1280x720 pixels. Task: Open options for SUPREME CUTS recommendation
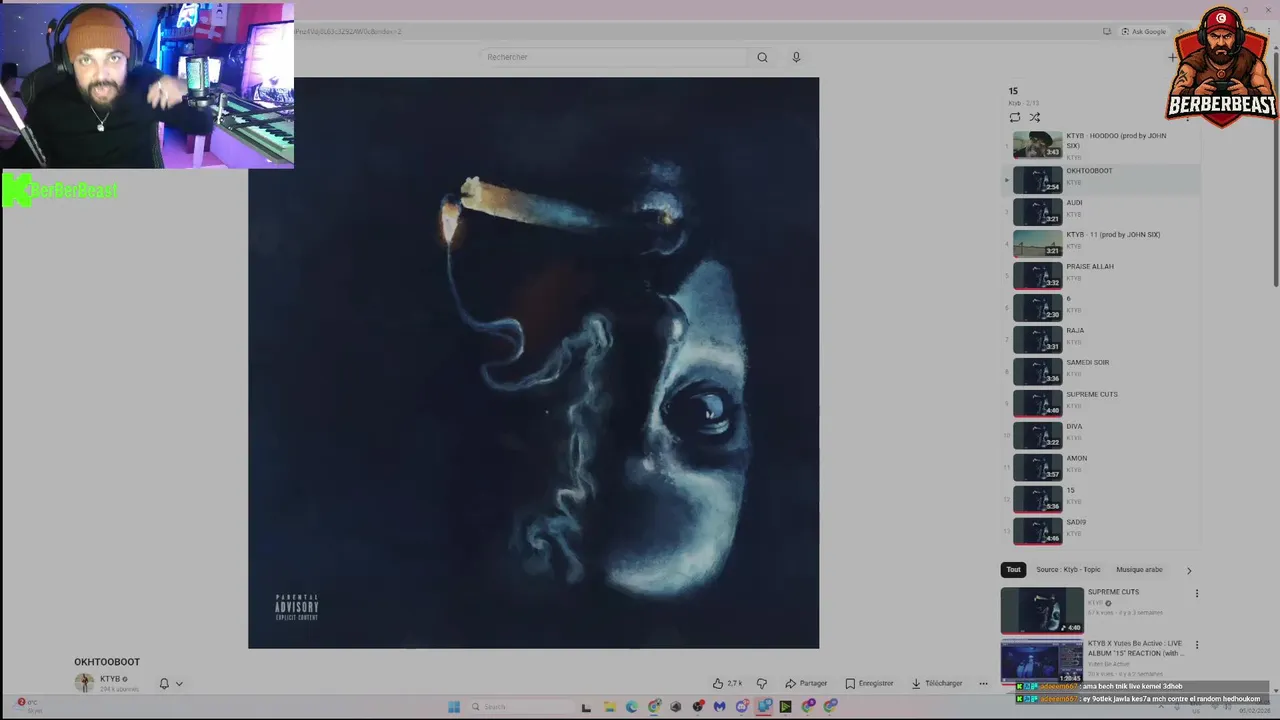[1196, 593]
